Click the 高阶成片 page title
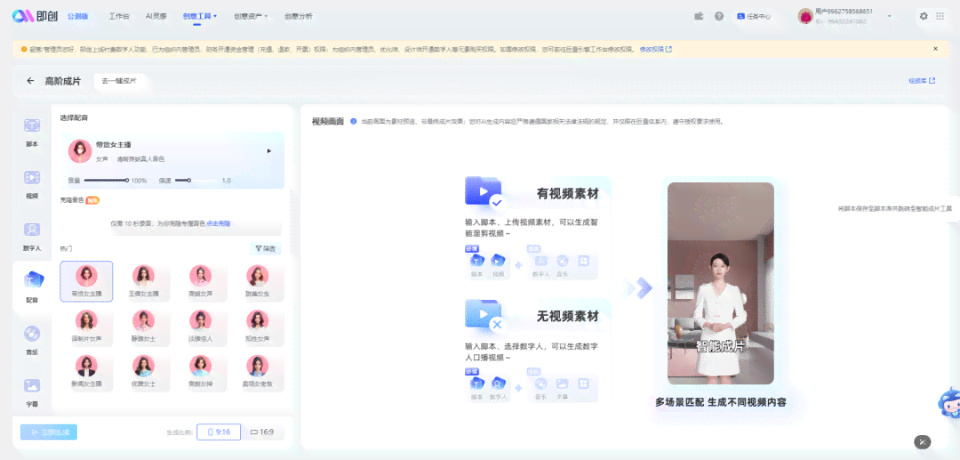Image resolution: width=960 pixels, height=460 pixels. point(62,81)
